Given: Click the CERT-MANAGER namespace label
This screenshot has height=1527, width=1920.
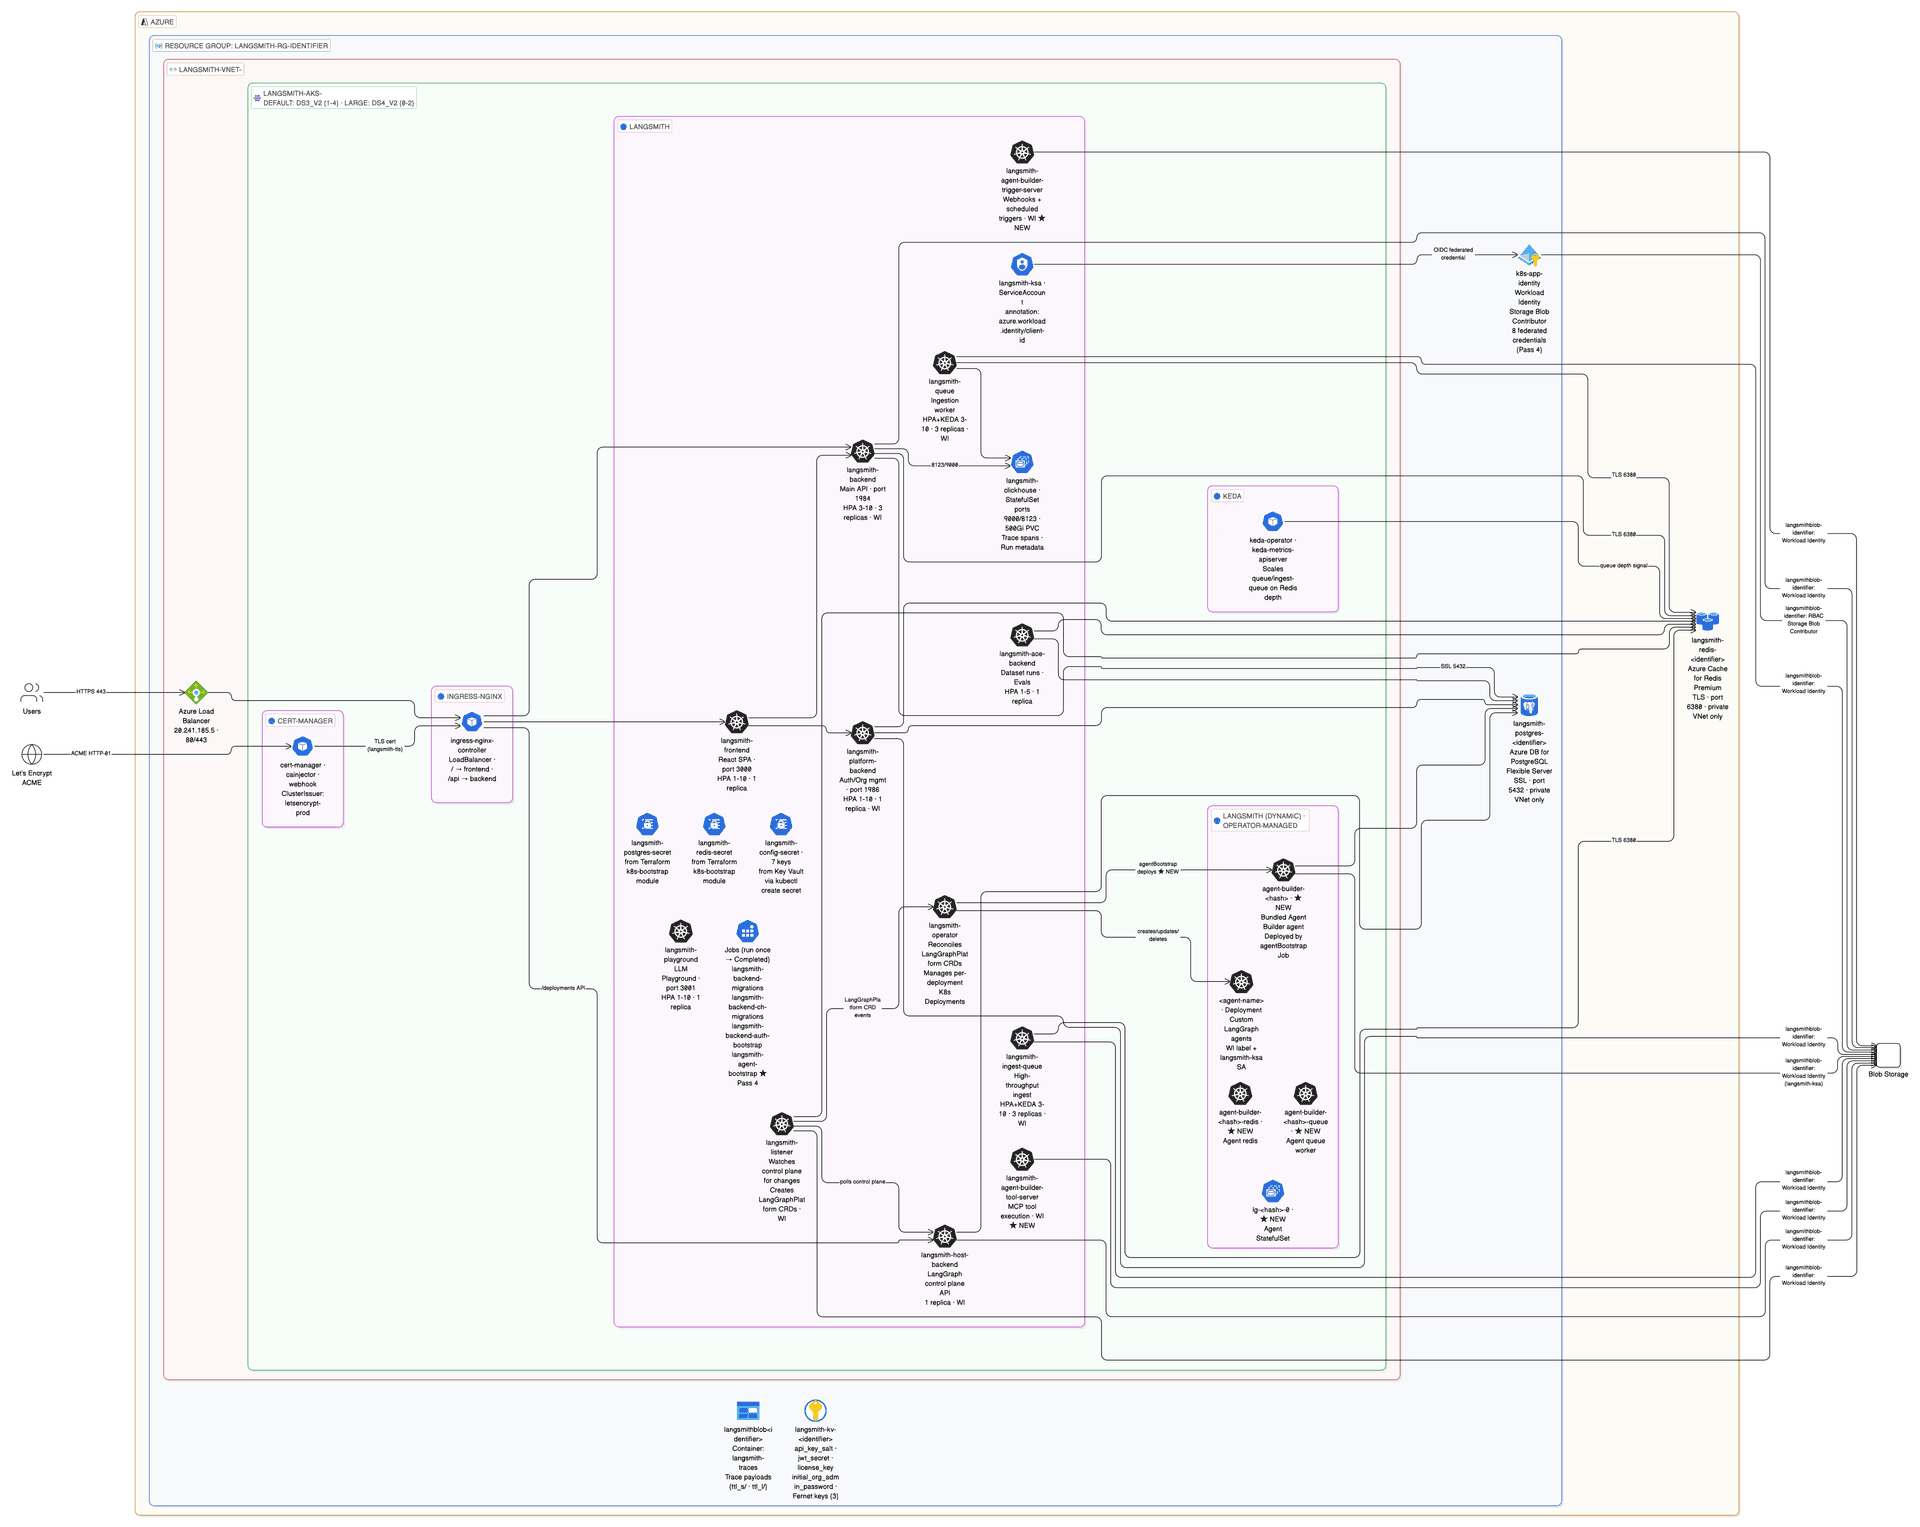Looking at the screenshot, I should tap(301, 721).
